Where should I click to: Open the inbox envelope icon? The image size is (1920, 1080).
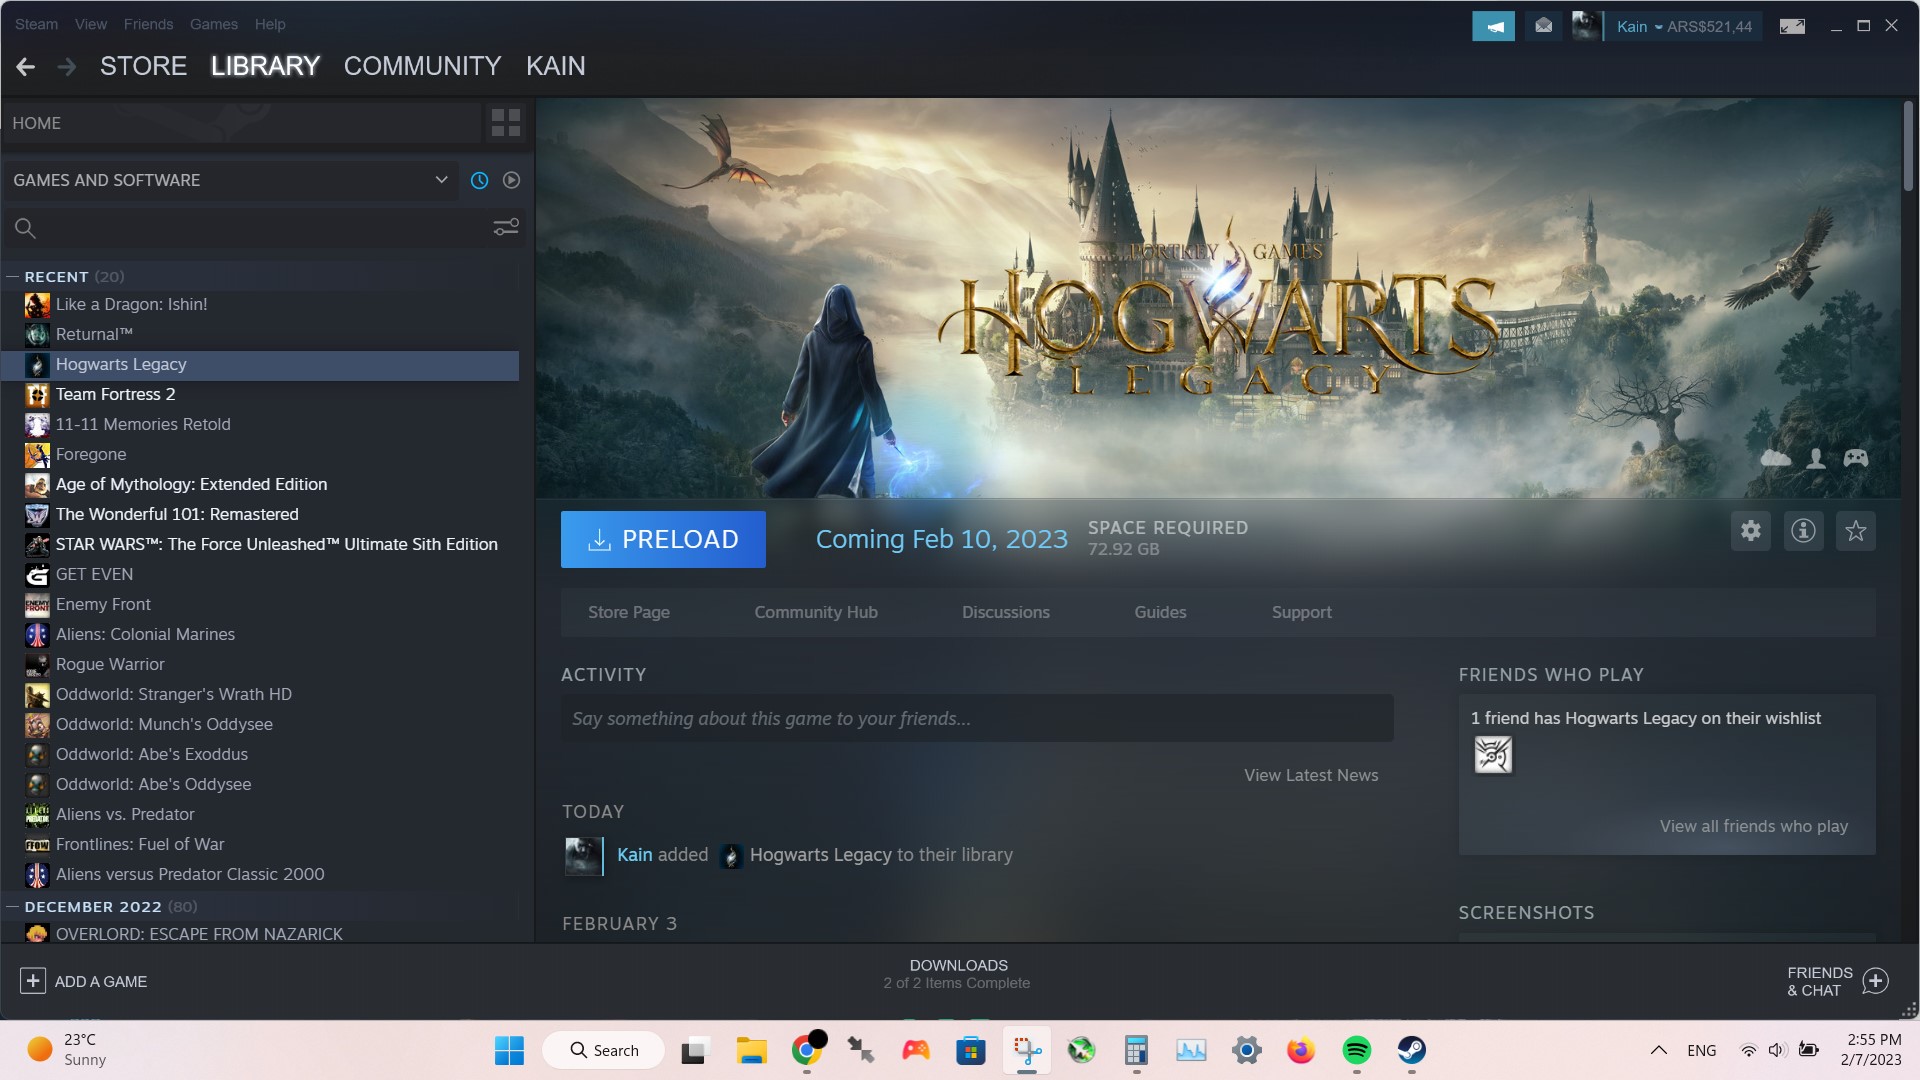click(x=1543, y=26)
